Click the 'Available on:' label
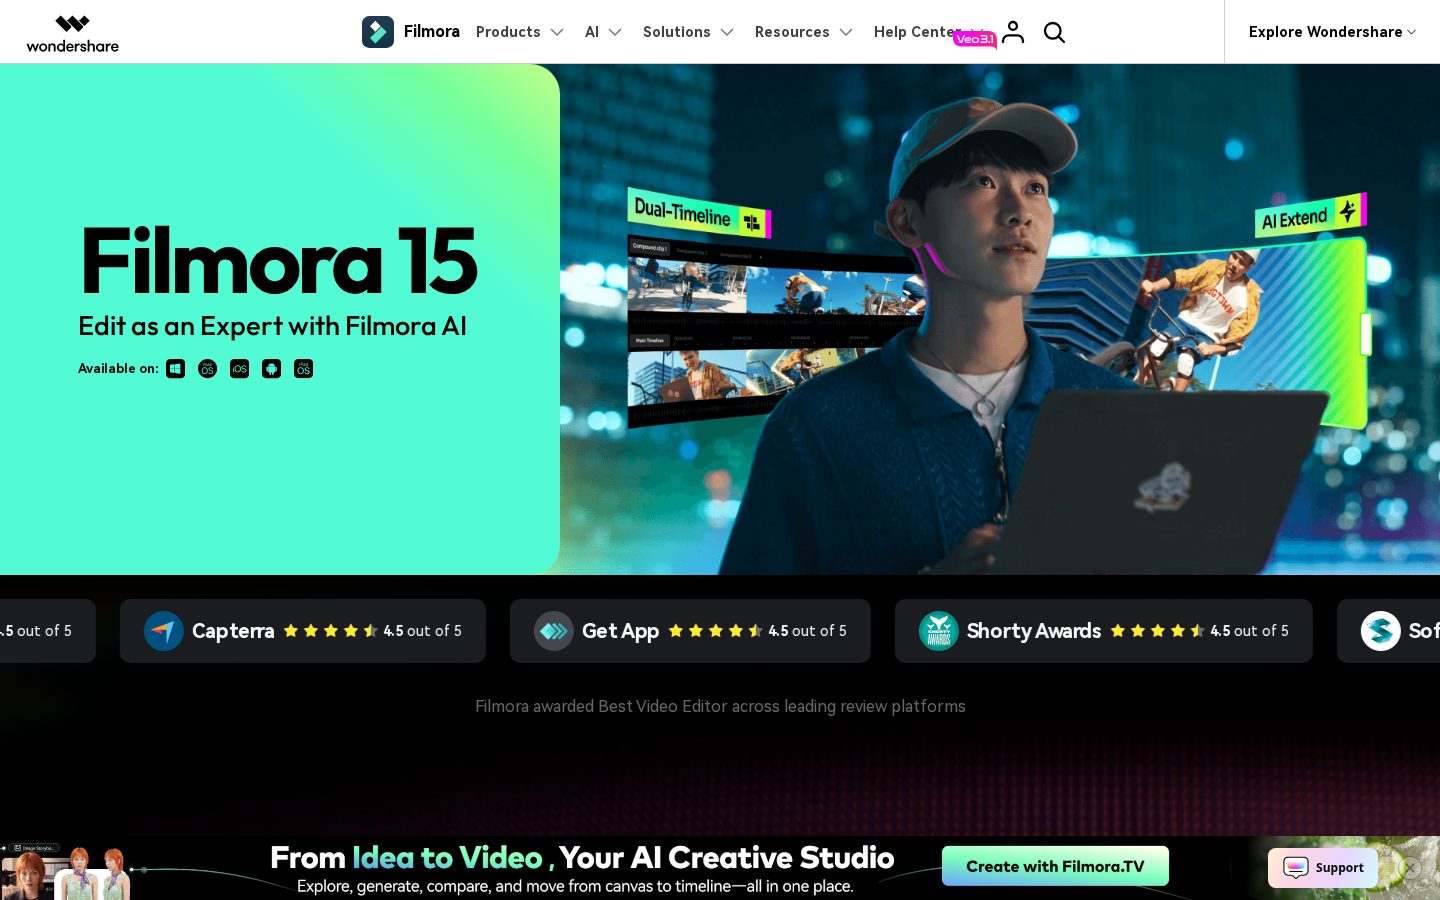 [x=118, y=369]
